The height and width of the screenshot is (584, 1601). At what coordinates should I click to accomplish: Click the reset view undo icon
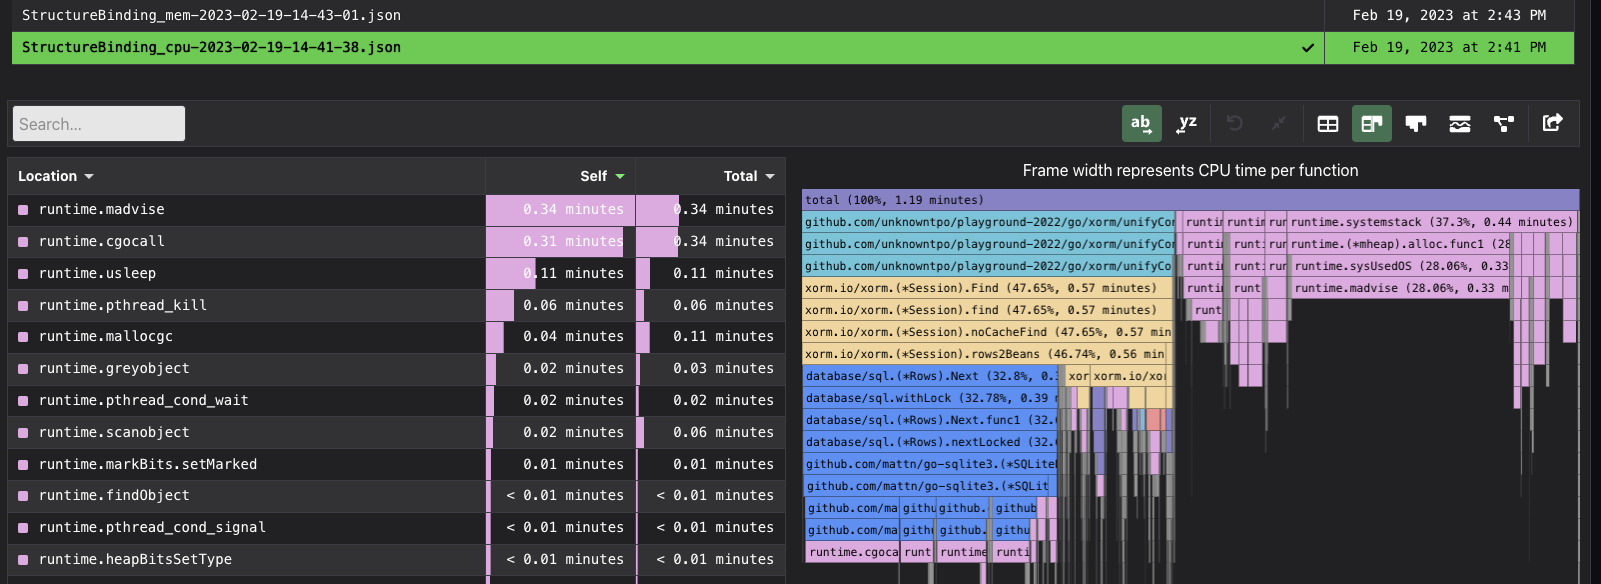pyautogui.click(x=1234, y=123)
